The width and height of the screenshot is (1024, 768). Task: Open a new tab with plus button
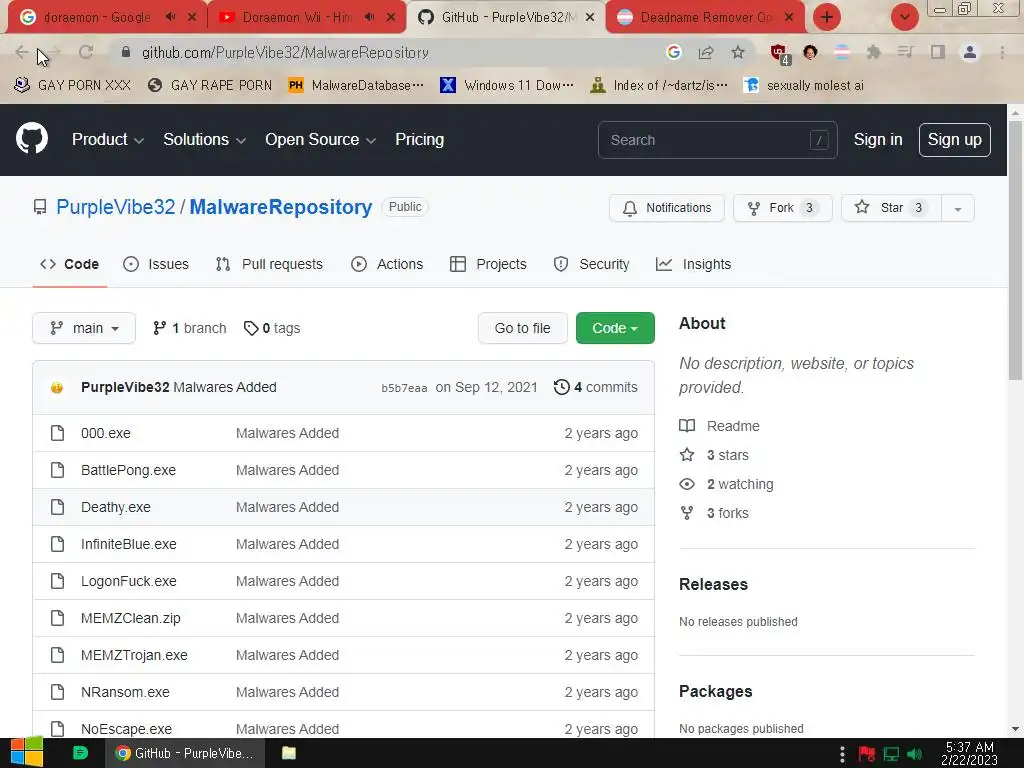(827, 17)
